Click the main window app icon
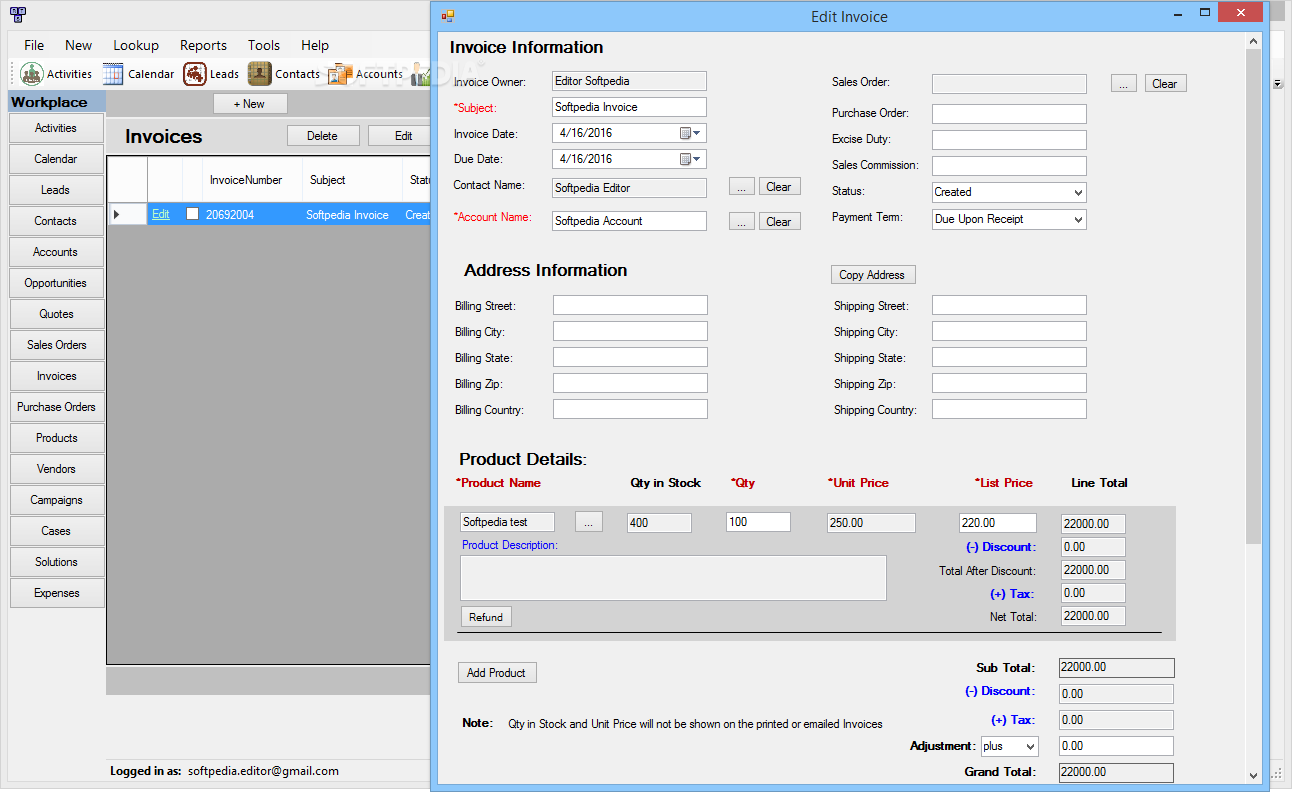The image size is (1292, 792). pyautogui.click(x=17, y=15)
